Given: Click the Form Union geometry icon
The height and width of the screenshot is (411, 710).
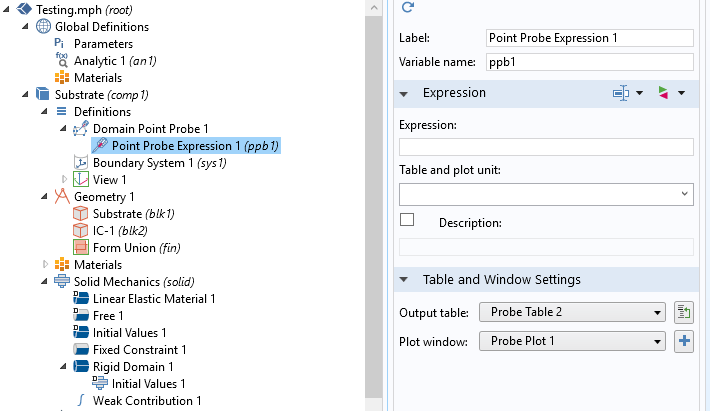Looking at the screenshot, I should 82,247.
